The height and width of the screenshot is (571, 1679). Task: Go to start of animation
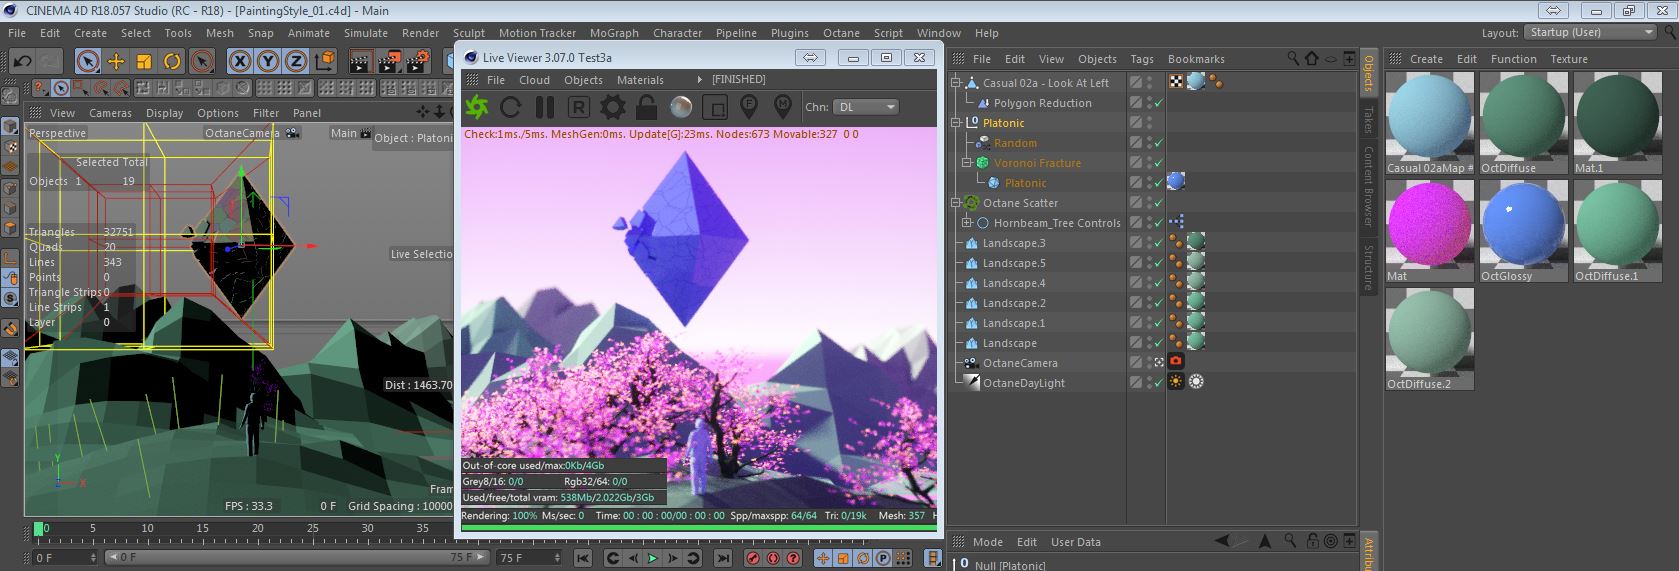[x=583, y=558]
